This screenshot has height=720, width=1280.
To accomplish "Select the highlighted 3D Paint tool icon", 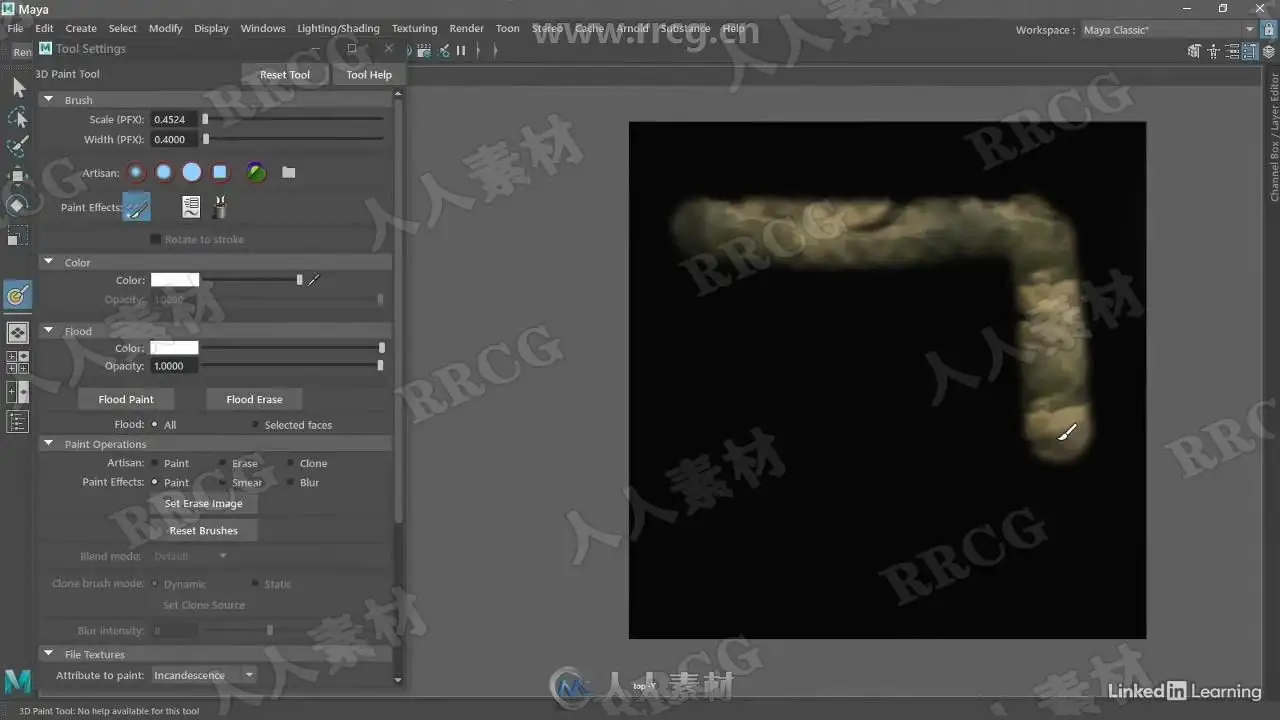I will pyautogui.click(x=18, y=294).
